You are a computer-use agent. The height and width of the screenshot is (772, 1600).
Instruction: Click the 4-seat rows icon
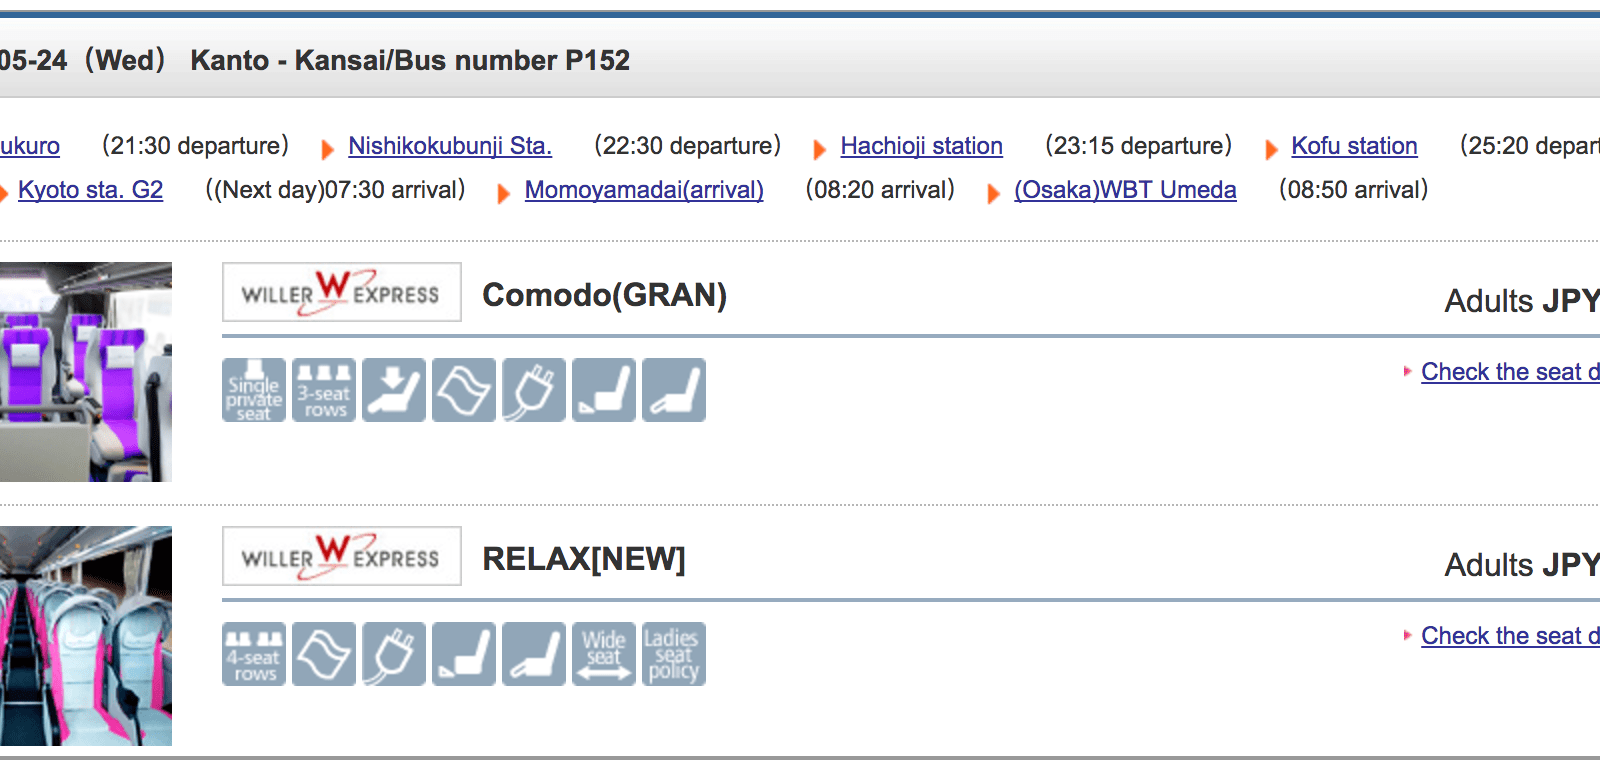(x=254, y=654)
